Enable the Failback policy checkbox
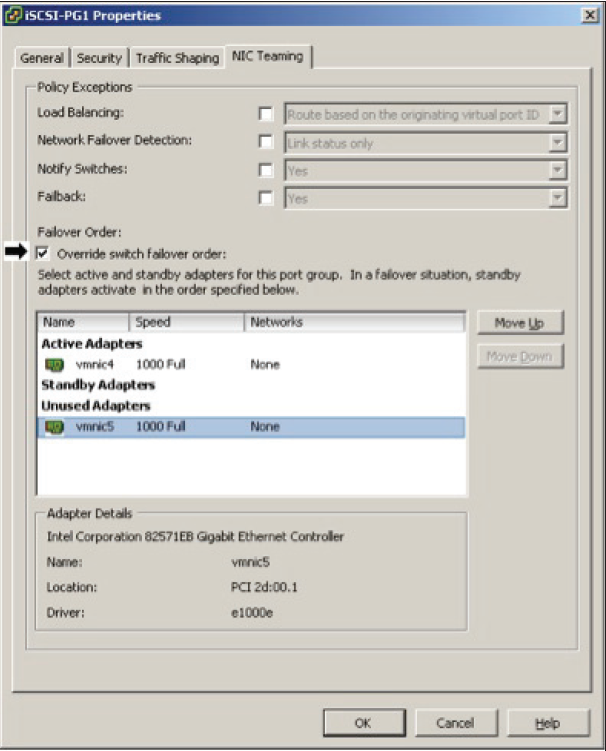Viewport: 606px width, 751px height. coord(266,198)
